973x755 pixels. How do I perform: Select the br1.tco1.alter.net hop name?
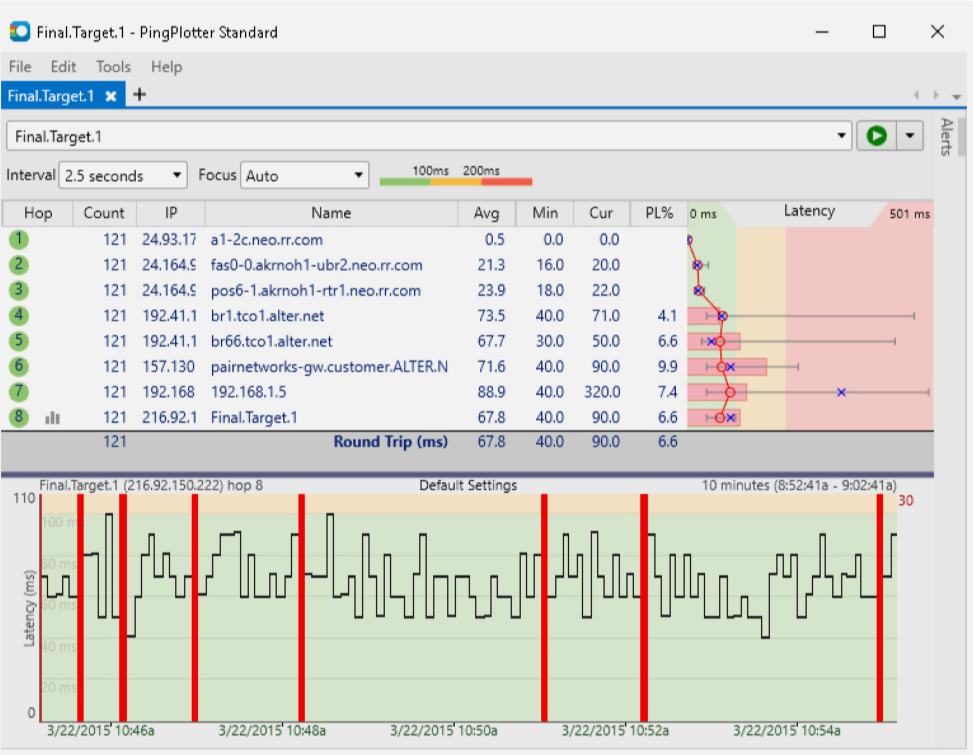tap(267, 316)
